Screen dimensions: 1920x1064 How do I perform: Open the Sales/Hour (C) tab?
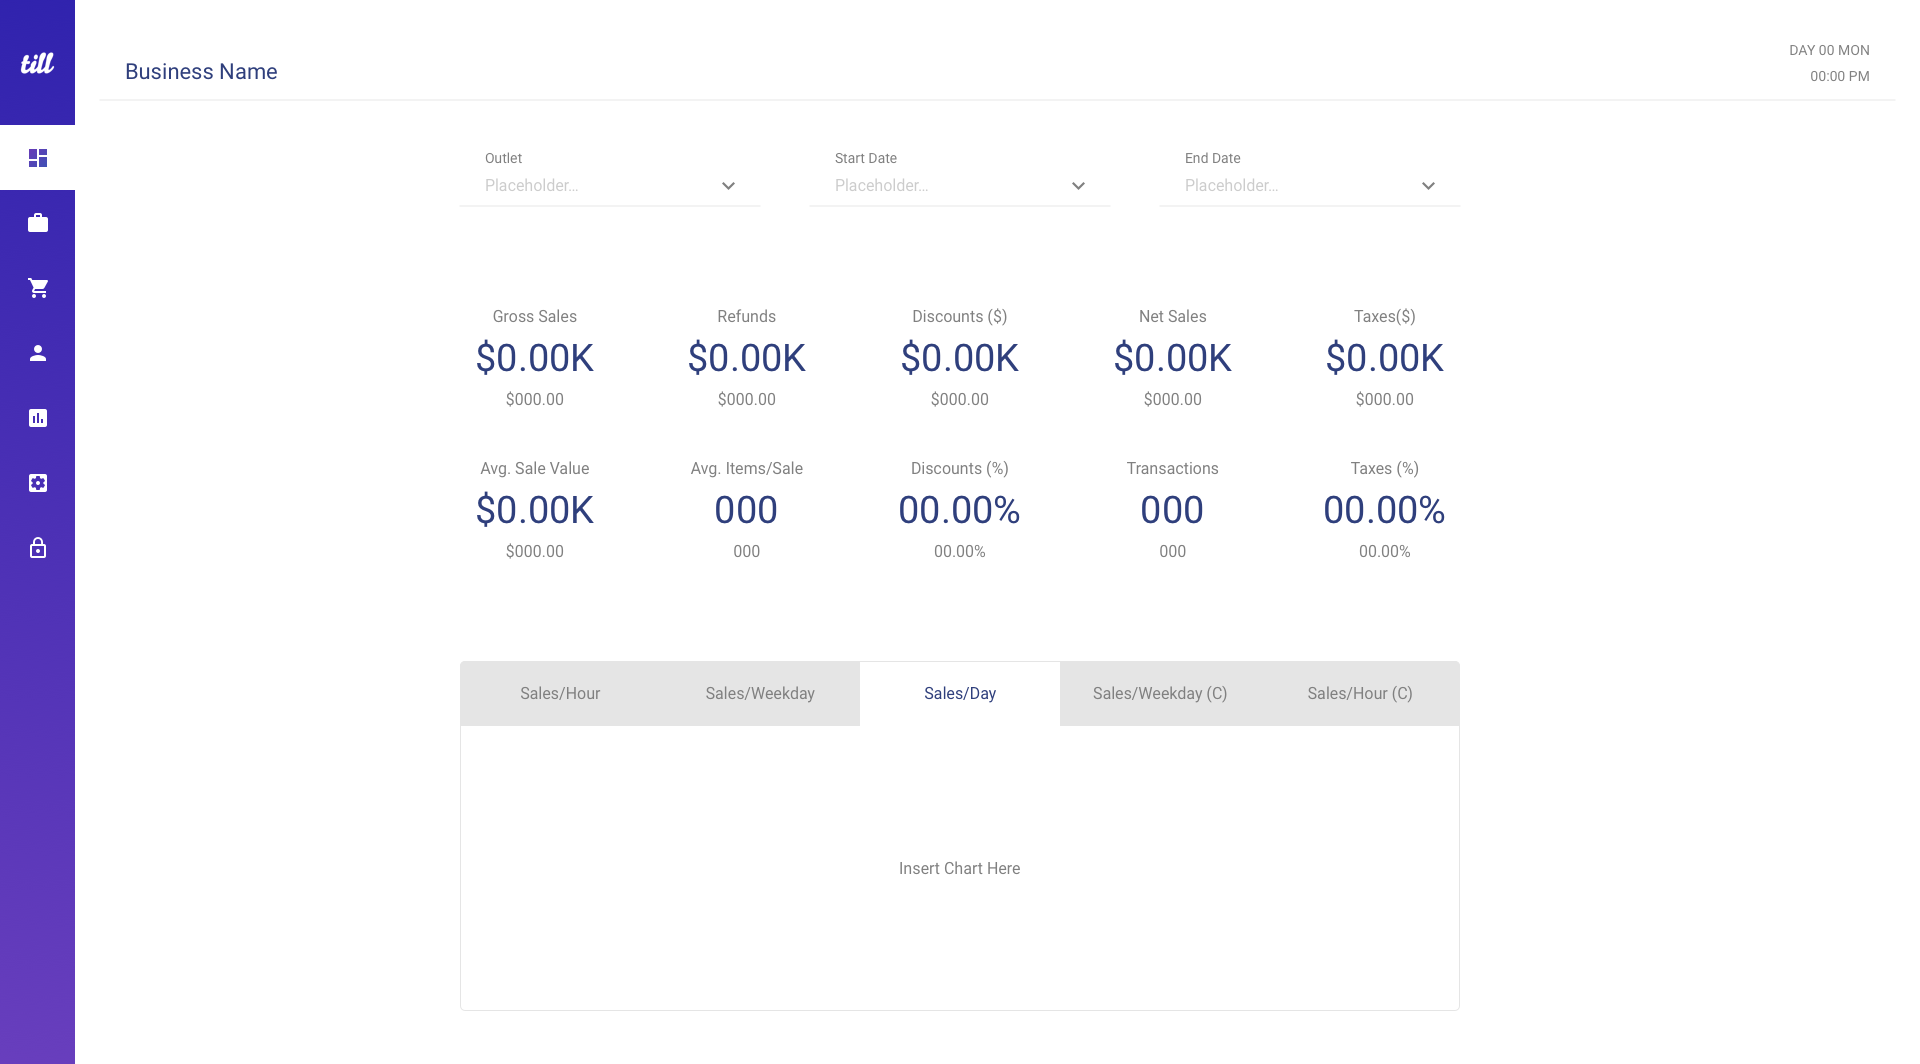pyautogui.click(x=1360, y=694)
